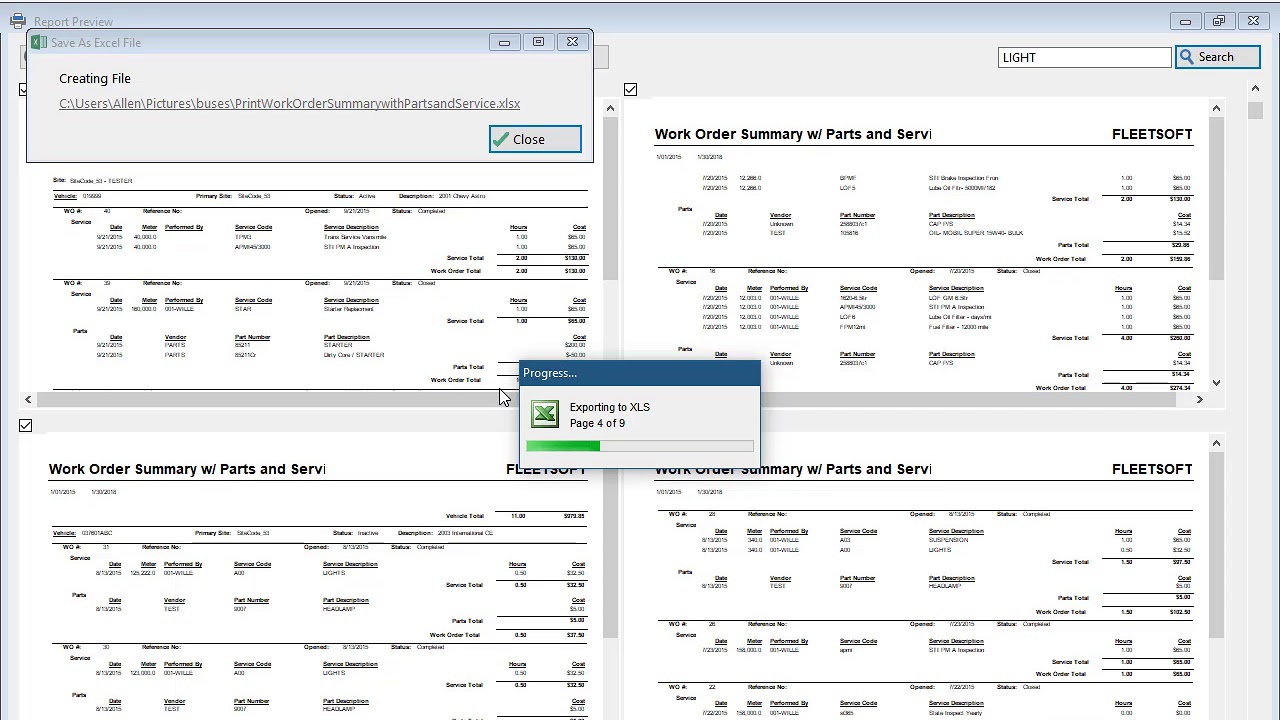Image resolution: width=1280 pixels, height=720 pixels.
Task: Click the 'Save As Excel File' title text
Action: tap(96, 42)
